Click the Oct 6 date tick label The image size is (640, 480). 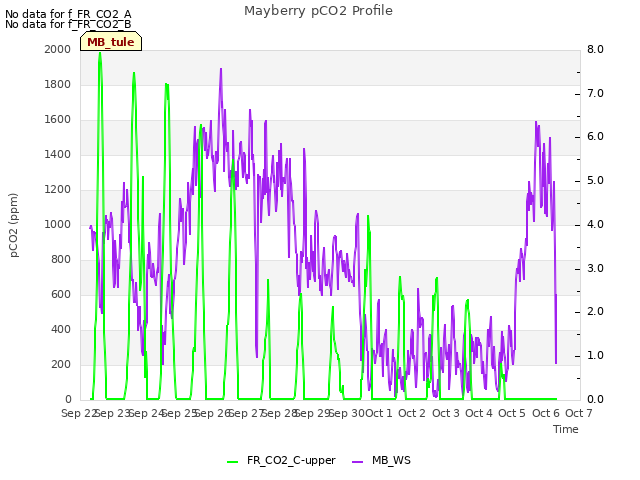coord(546,413)
